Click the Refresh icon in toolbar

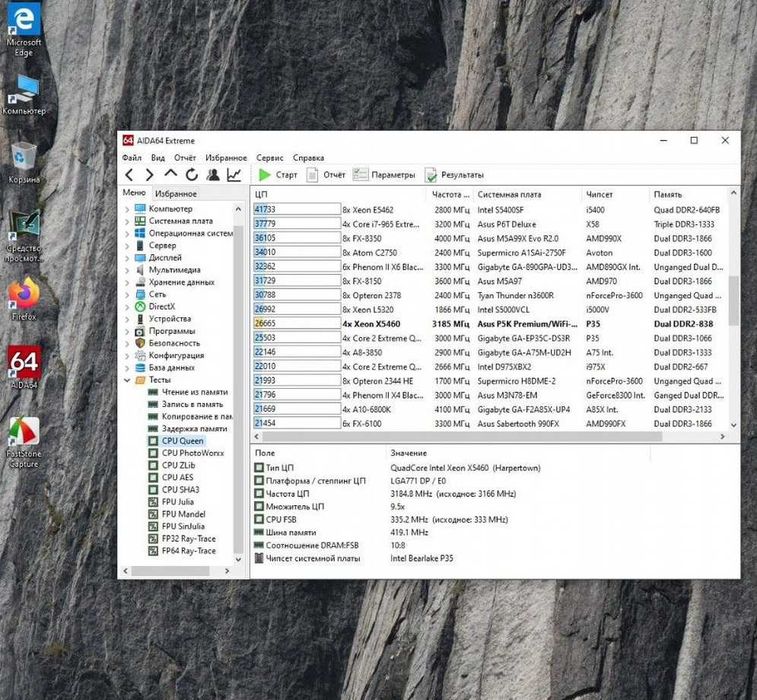[192, 175]
